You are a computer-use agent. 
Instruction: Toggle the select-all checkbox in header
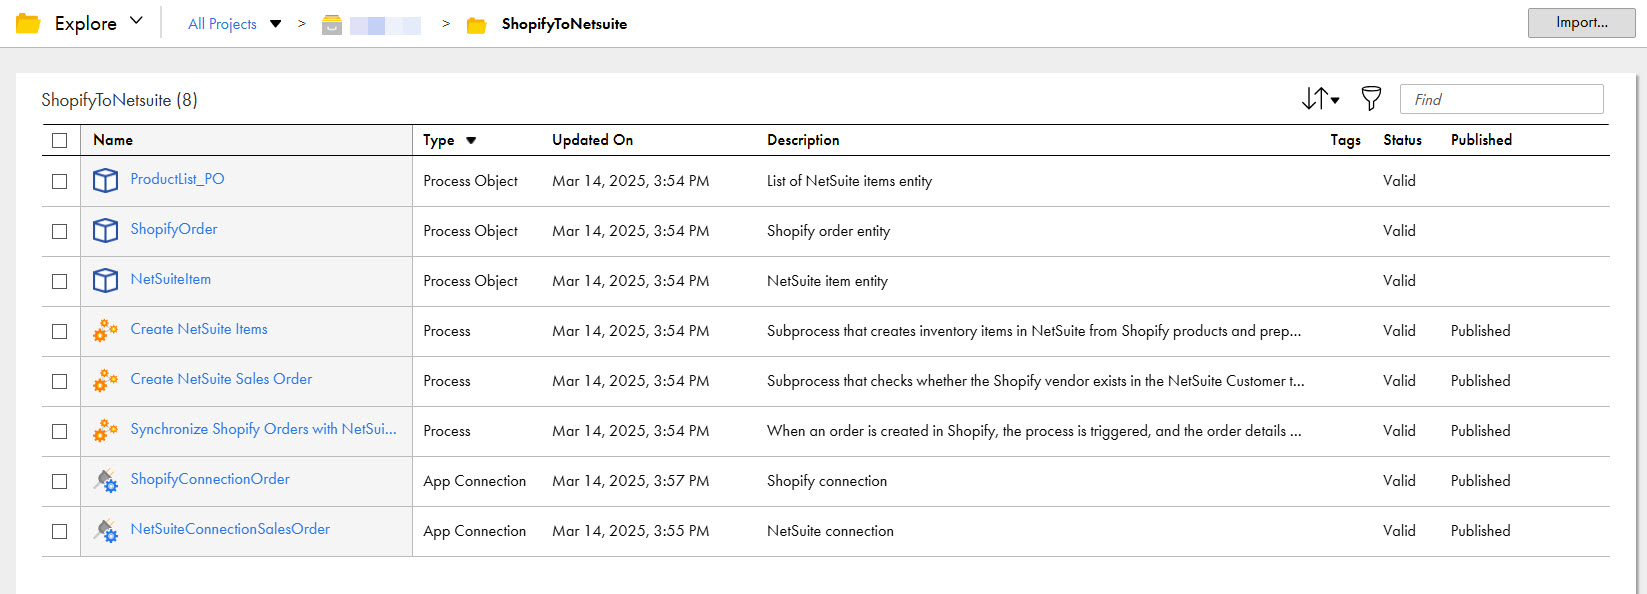tap(60, 140)
